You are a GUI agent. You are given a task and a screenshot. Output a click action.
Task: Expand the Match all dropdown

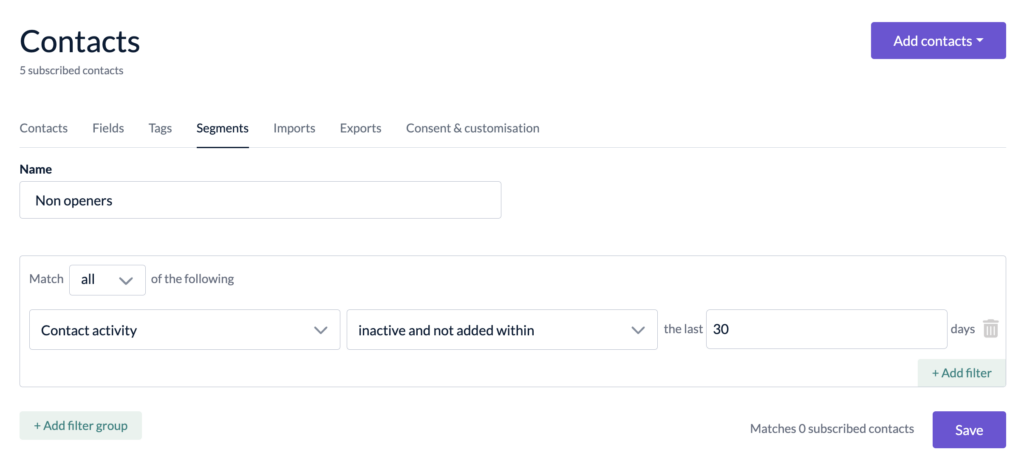click(106, 280)
